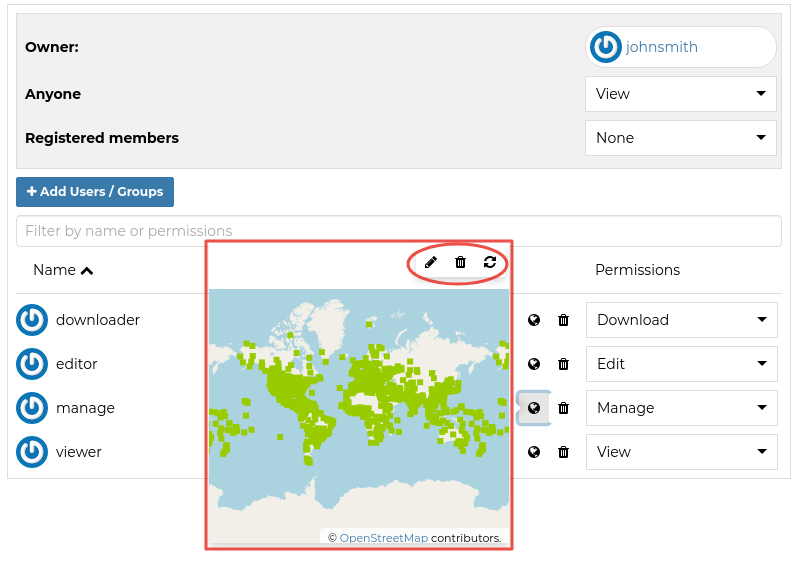Screen dimensions: 796x586
Task: Delete the downloader user permission
Action: click(x=563, y=320)
